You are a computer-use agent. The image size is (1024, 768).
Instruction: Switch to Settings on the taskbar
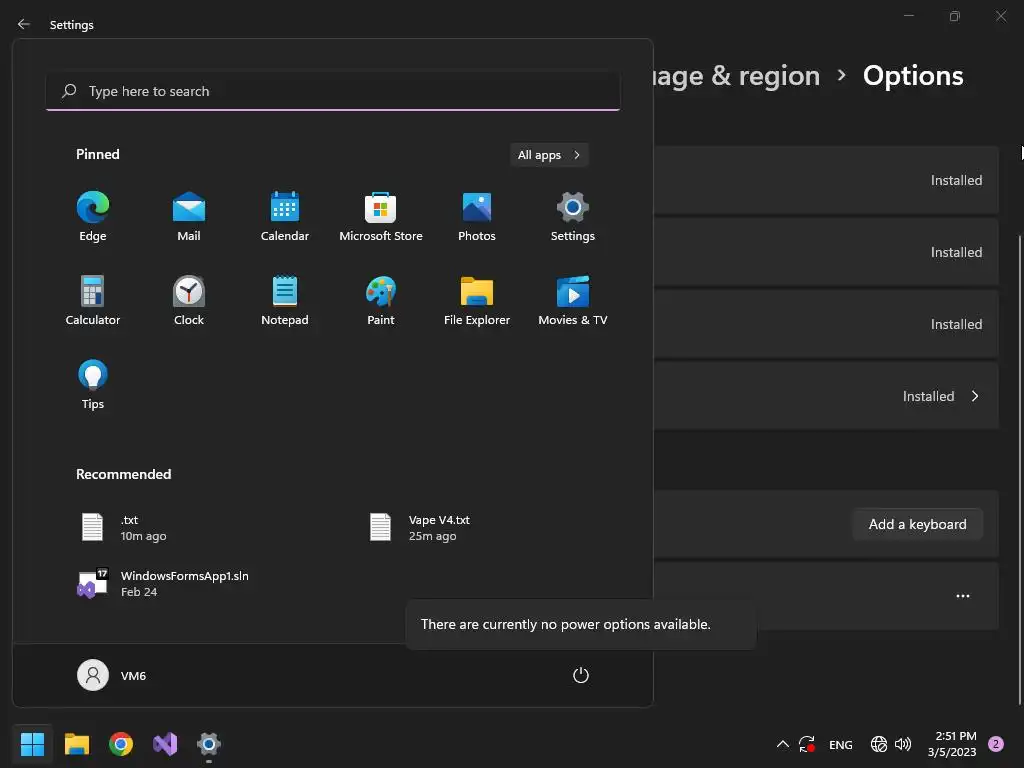(209, 744)
